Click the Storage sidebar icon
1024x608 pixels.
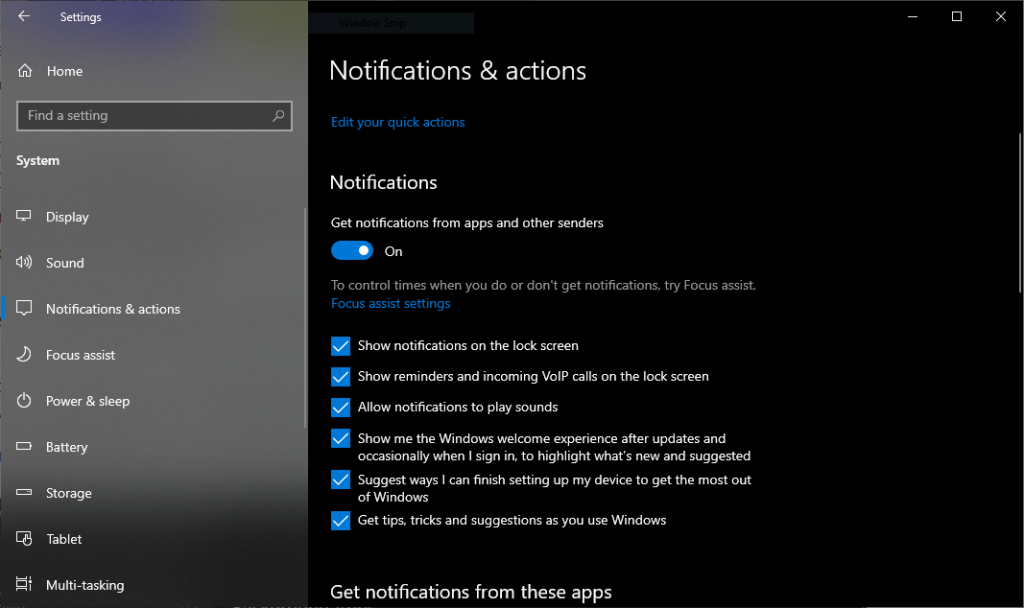24,492
